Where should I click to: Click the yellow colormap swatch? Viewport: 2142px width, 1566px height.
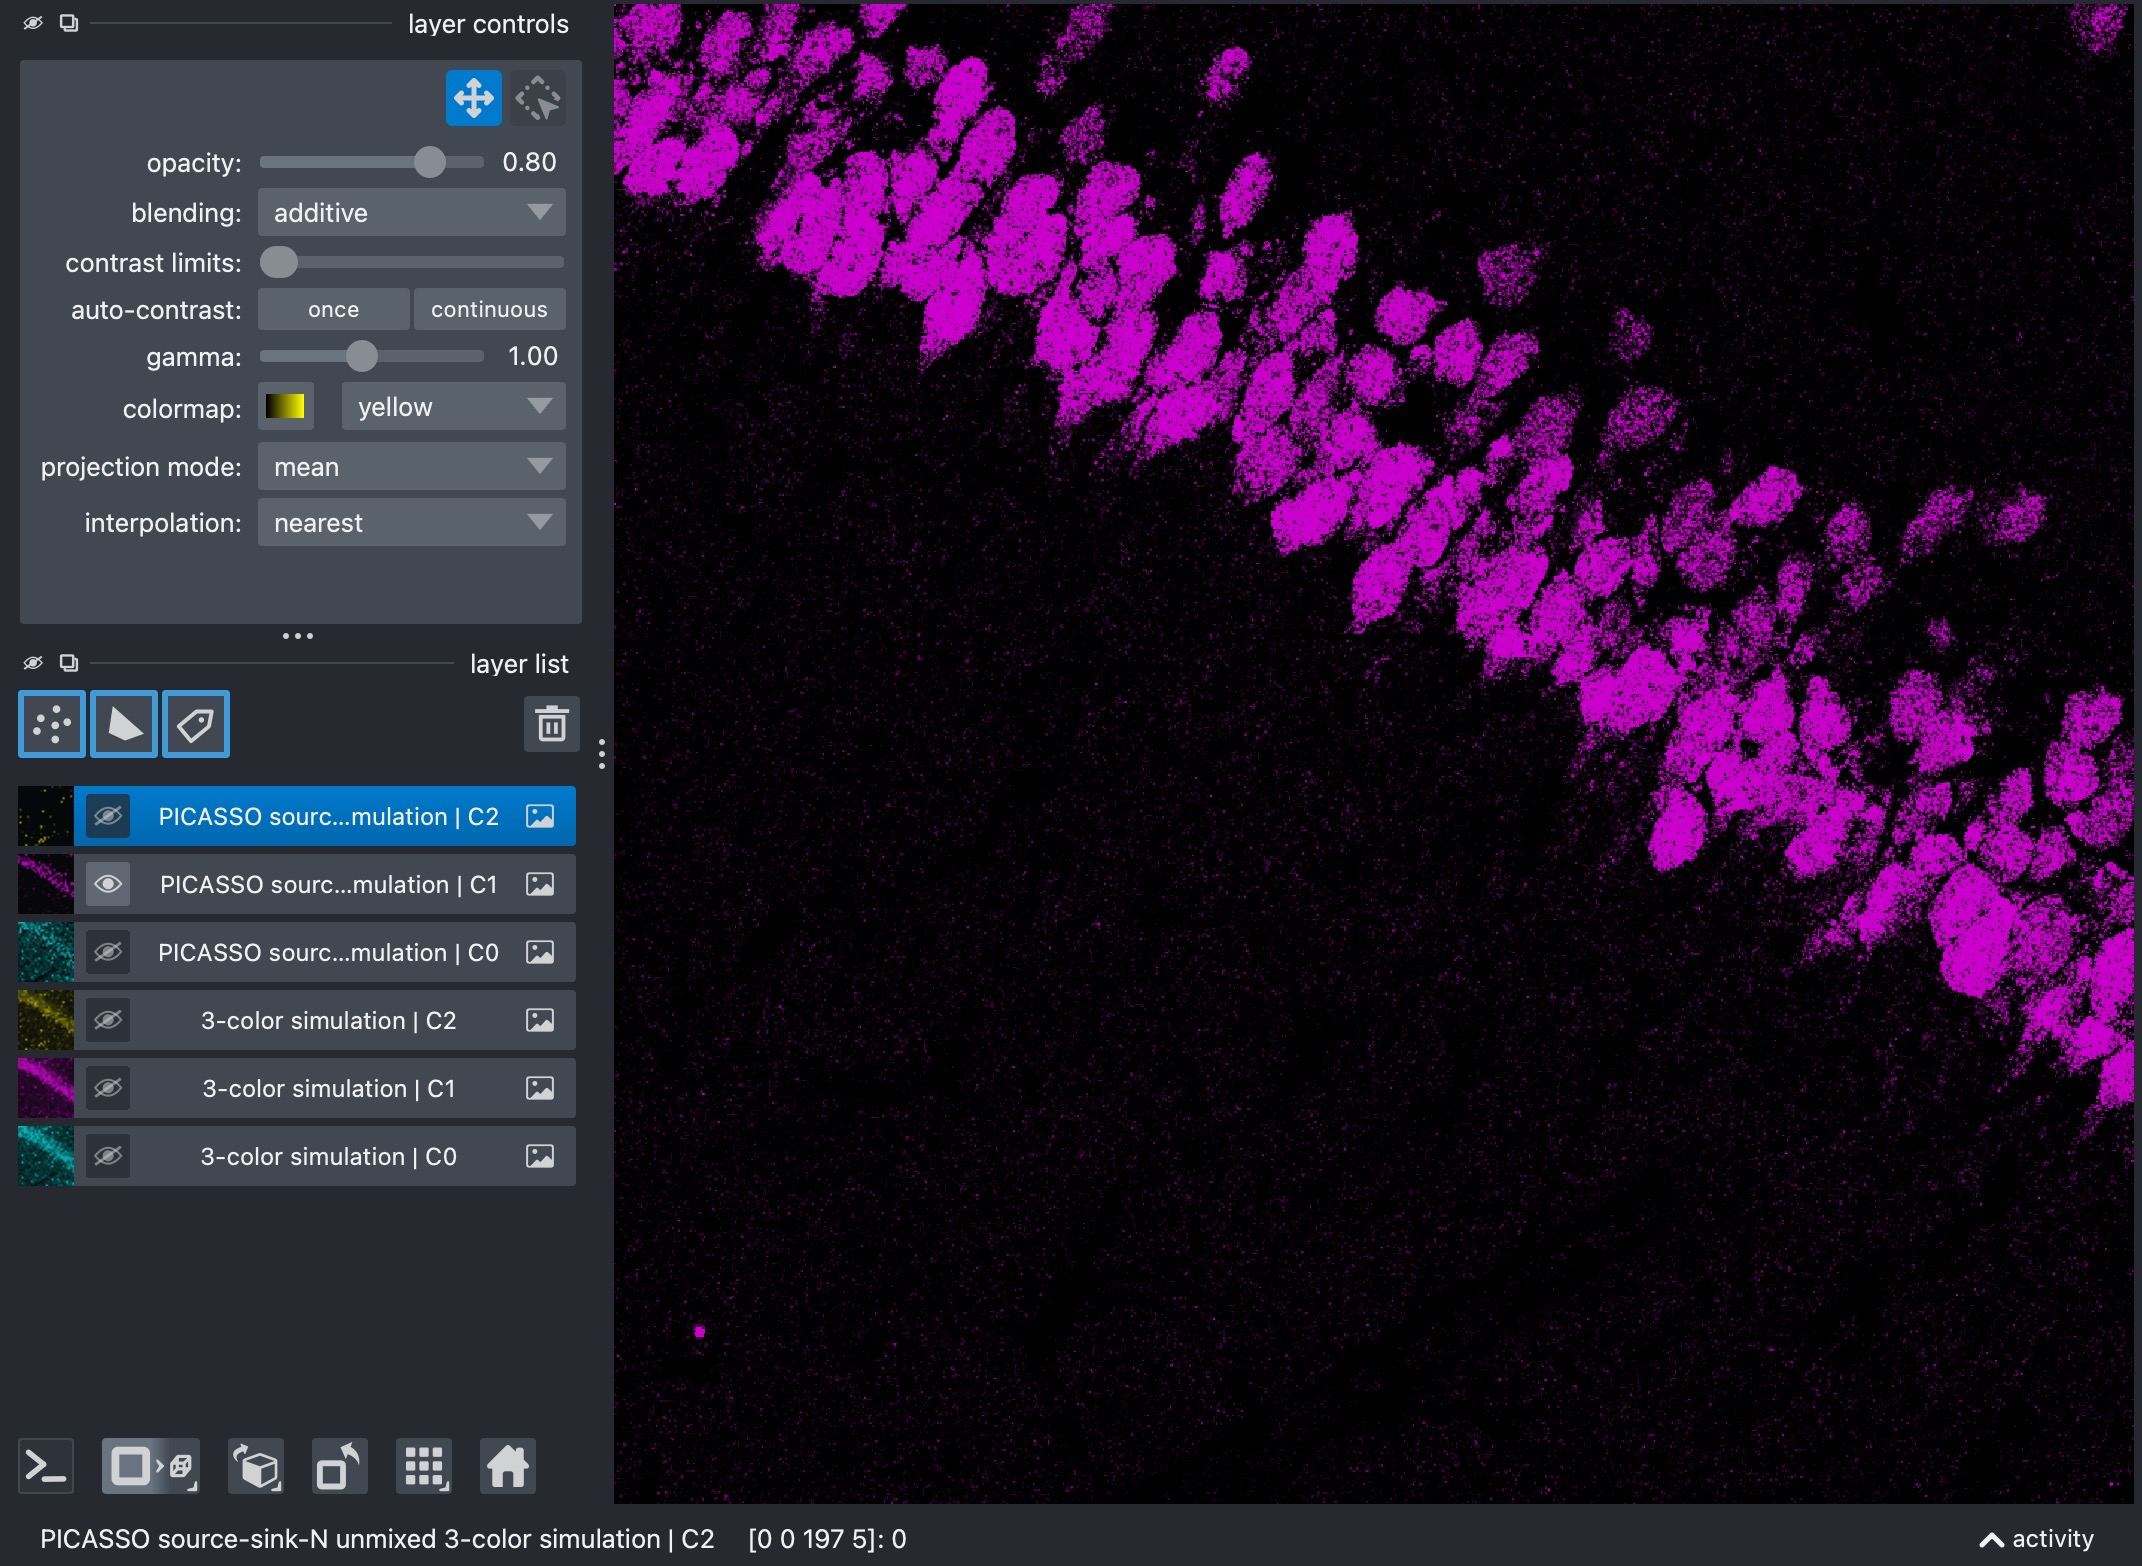click(285, 406)
